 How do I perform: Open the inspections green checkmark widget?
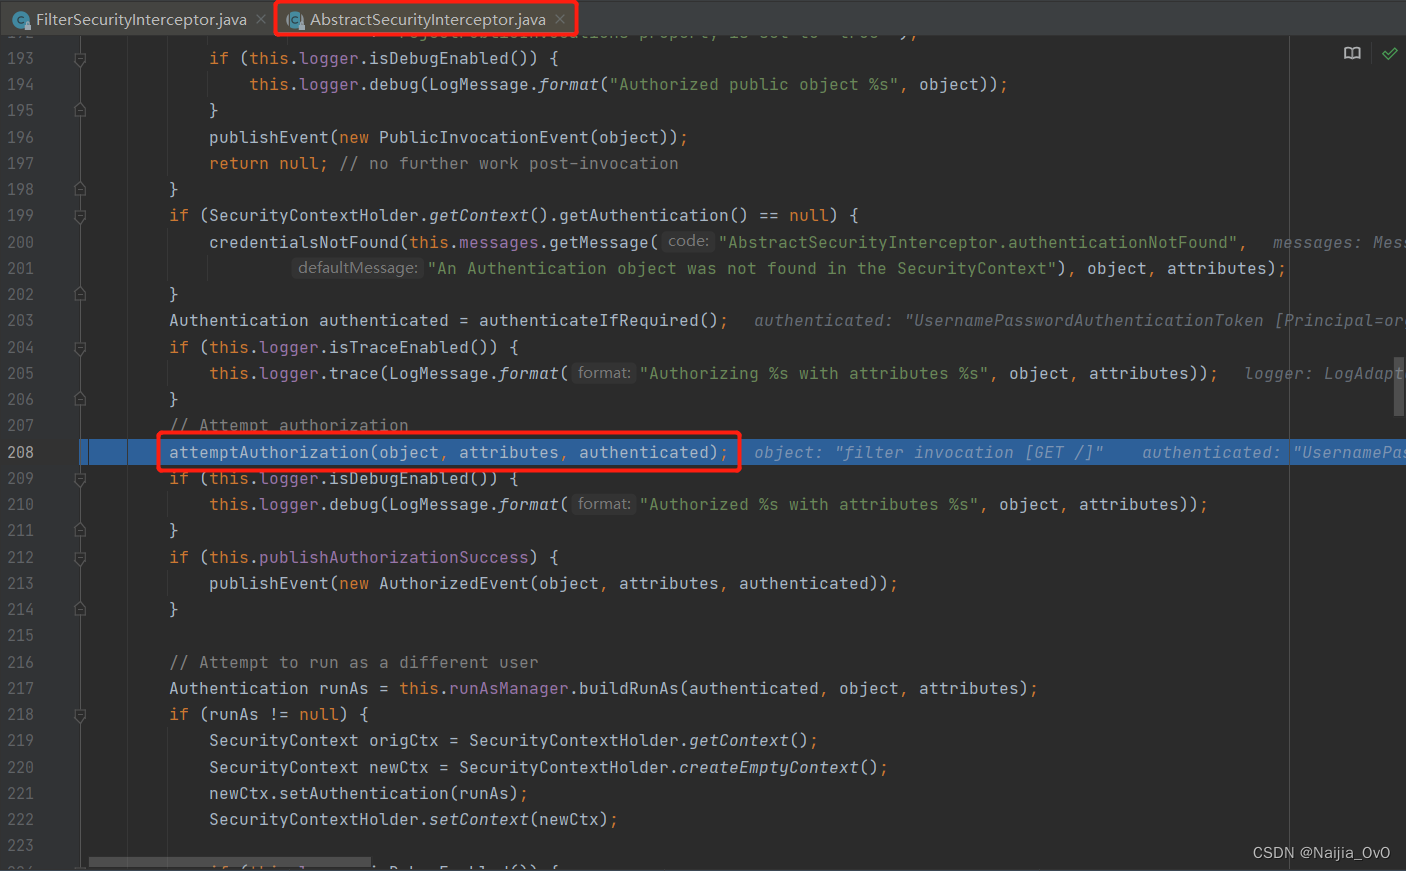[x=1390, y=53]
